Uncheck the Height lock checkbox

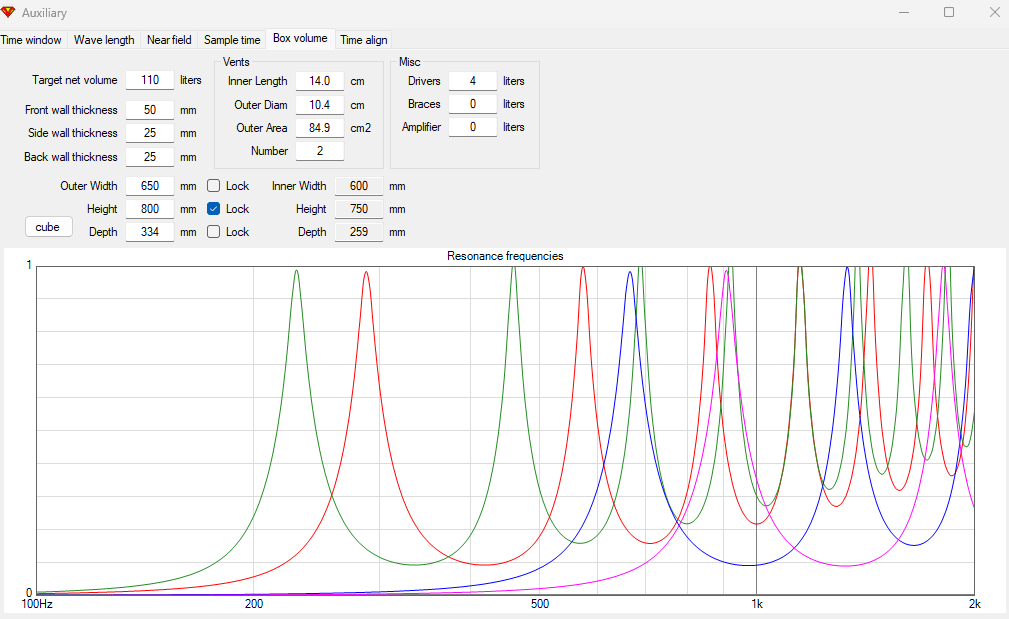tap(213, 209)
